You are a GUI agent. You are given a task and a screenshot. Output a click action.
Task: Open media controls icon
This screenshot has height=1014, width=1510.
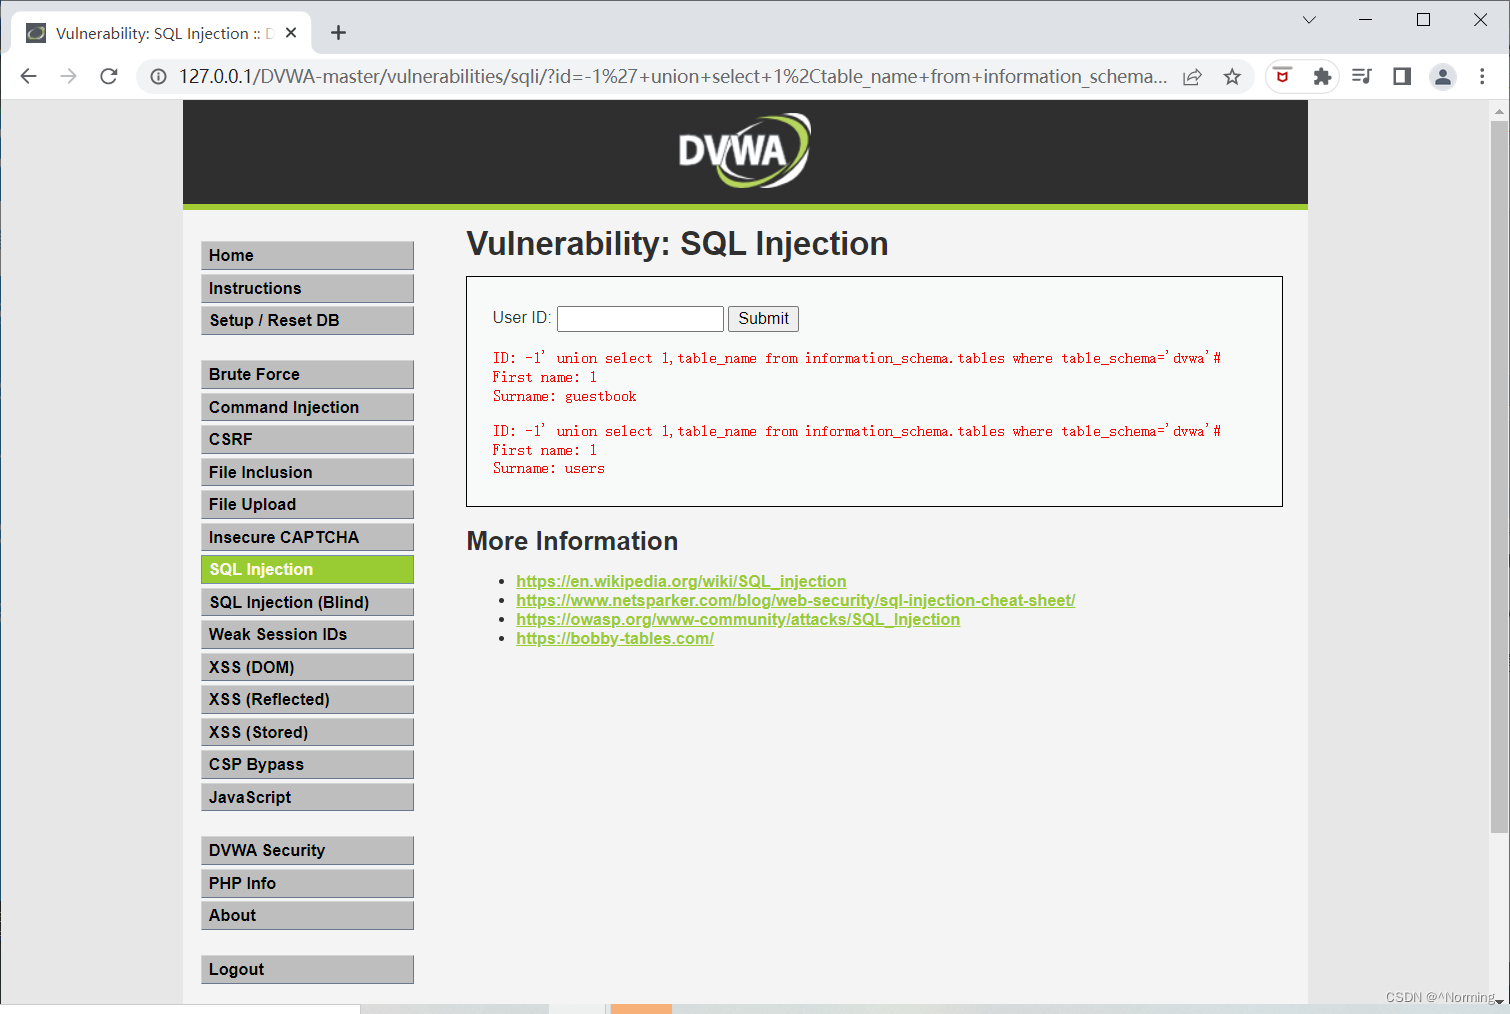(1361, 76)
